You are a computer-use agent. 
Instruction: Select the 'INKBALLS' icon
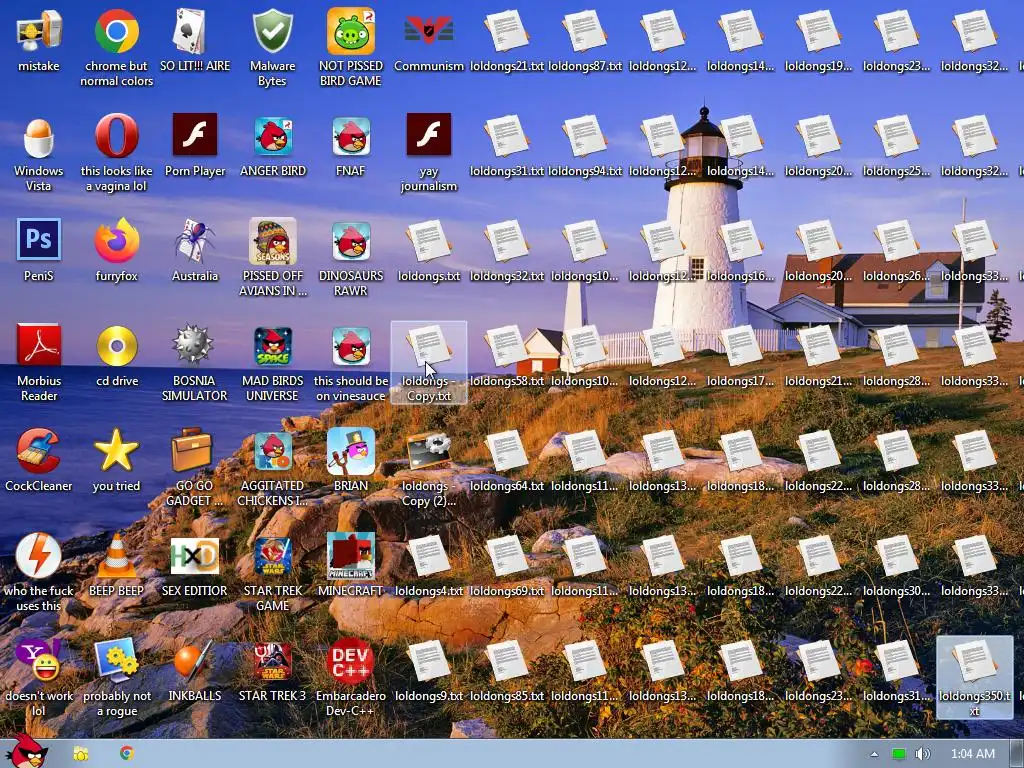[x=194, y=660]
